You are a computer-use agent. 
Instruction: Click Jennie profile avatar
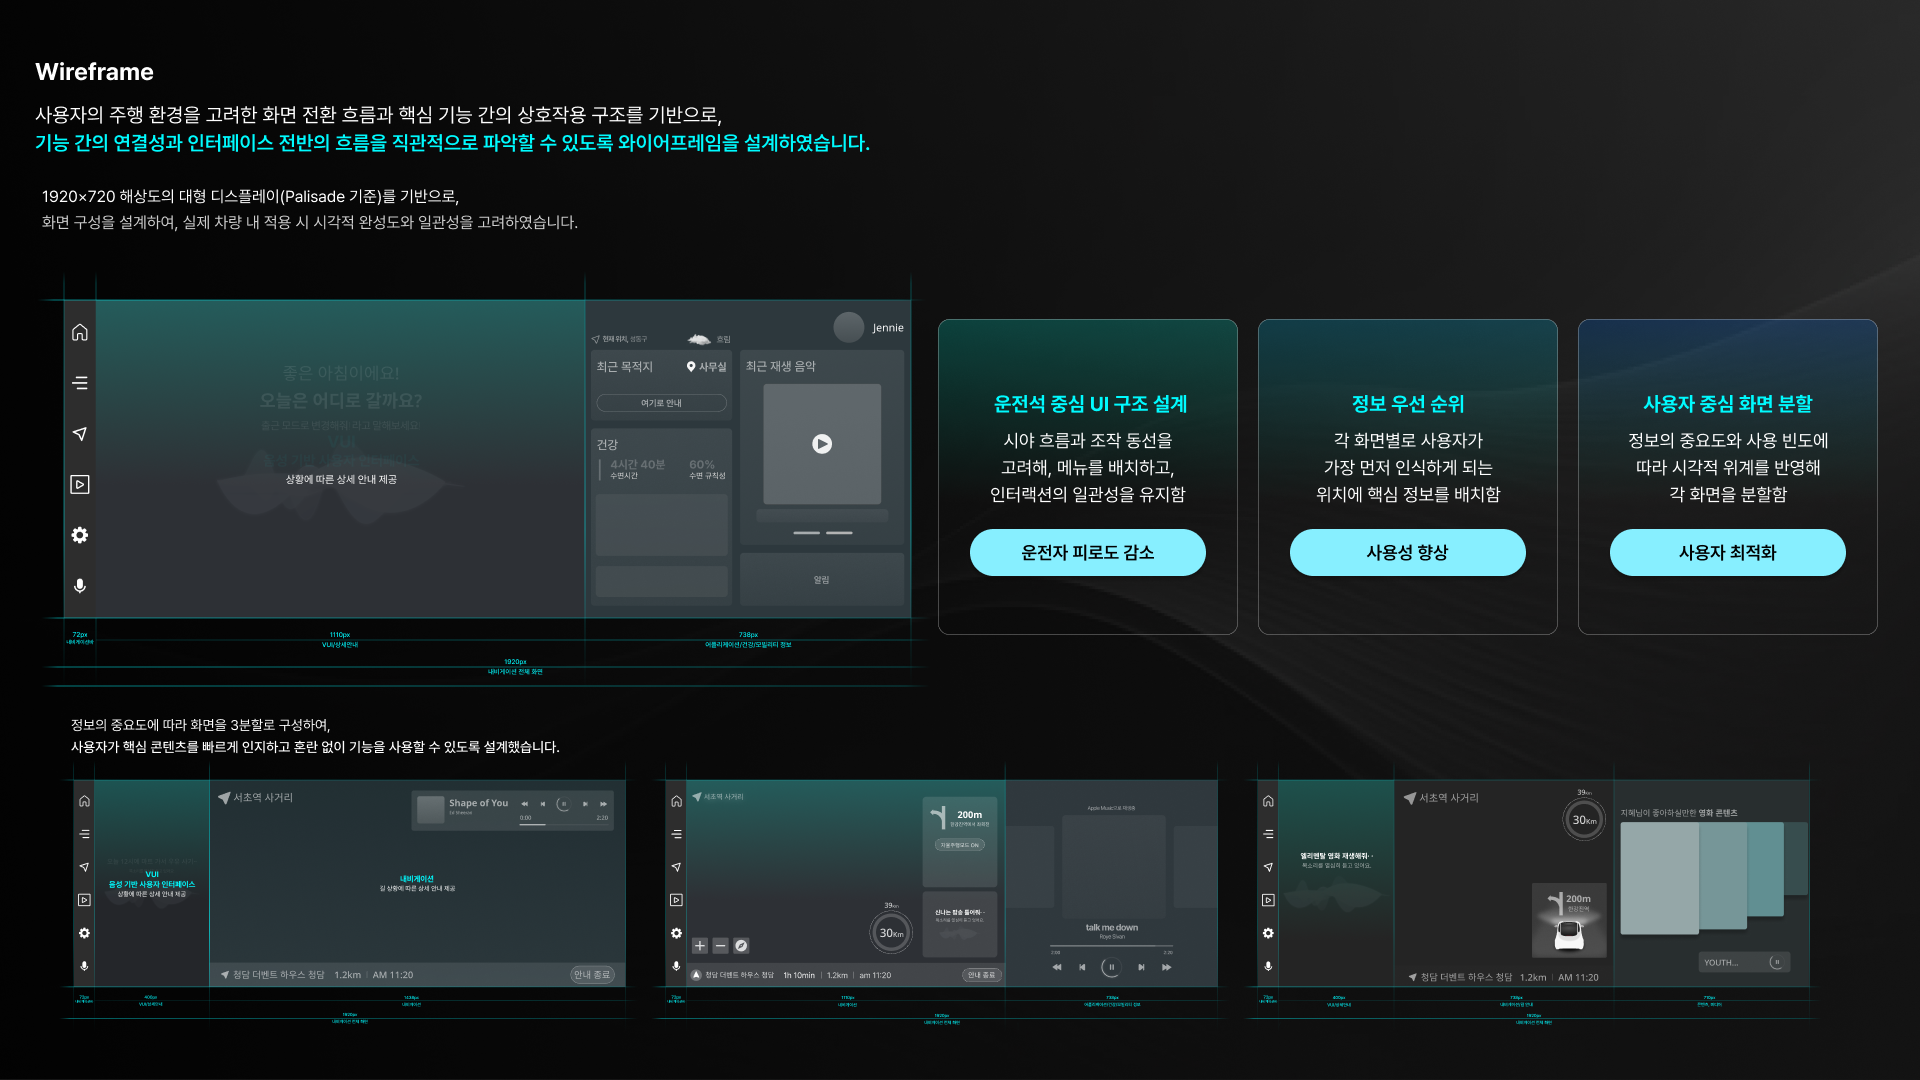pyautogui.click(x=848, y=327)
